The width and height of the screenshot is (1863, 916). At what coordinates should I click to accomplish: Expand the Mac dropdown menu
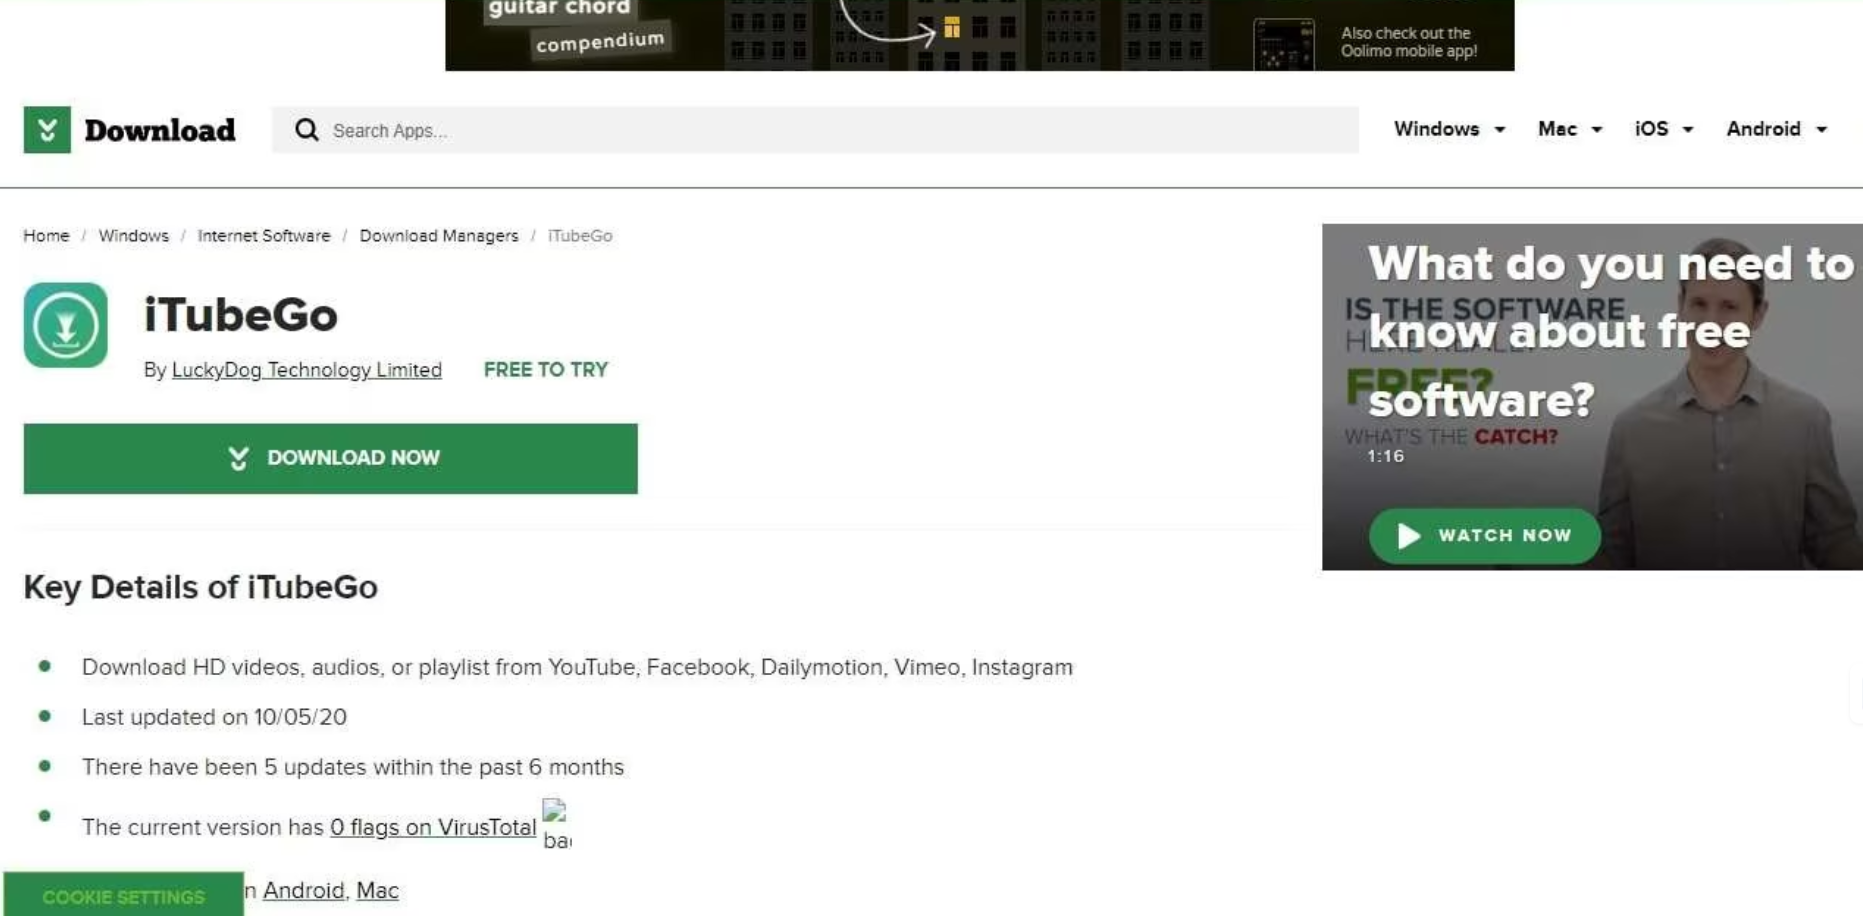pos(1569,129)
